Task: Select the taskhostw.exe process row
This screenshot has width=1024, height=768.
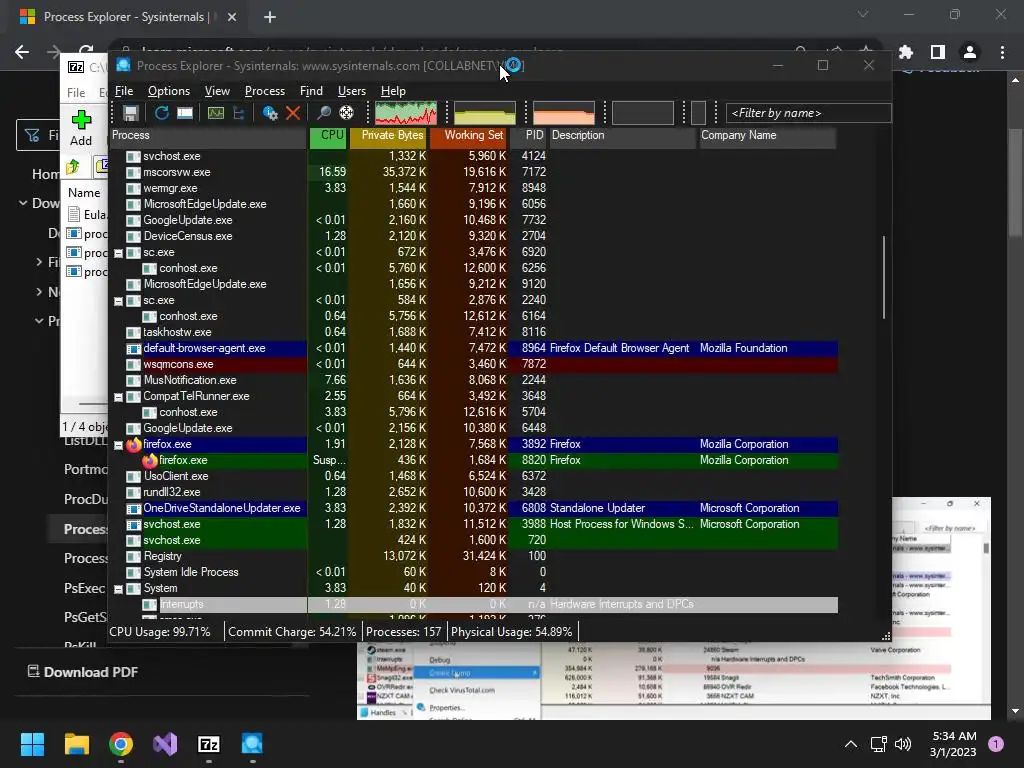Action: point(473,332)
